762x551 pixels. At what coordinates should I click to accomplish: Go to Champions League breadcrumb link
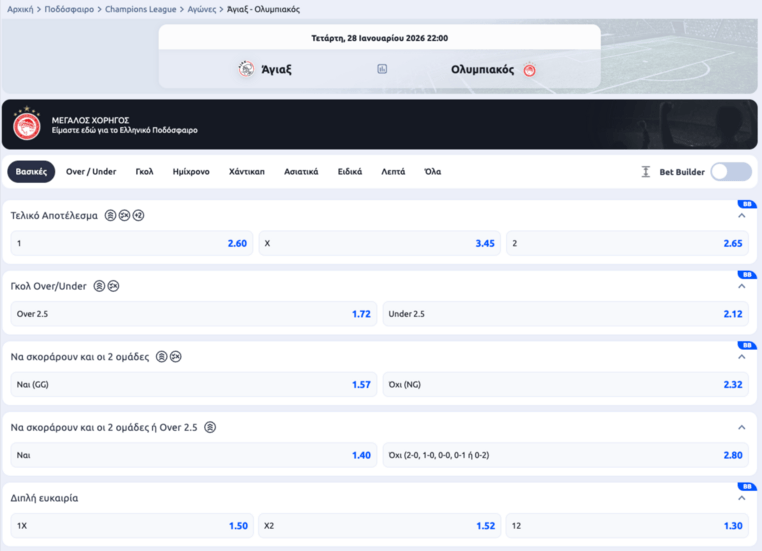point(141,9)
